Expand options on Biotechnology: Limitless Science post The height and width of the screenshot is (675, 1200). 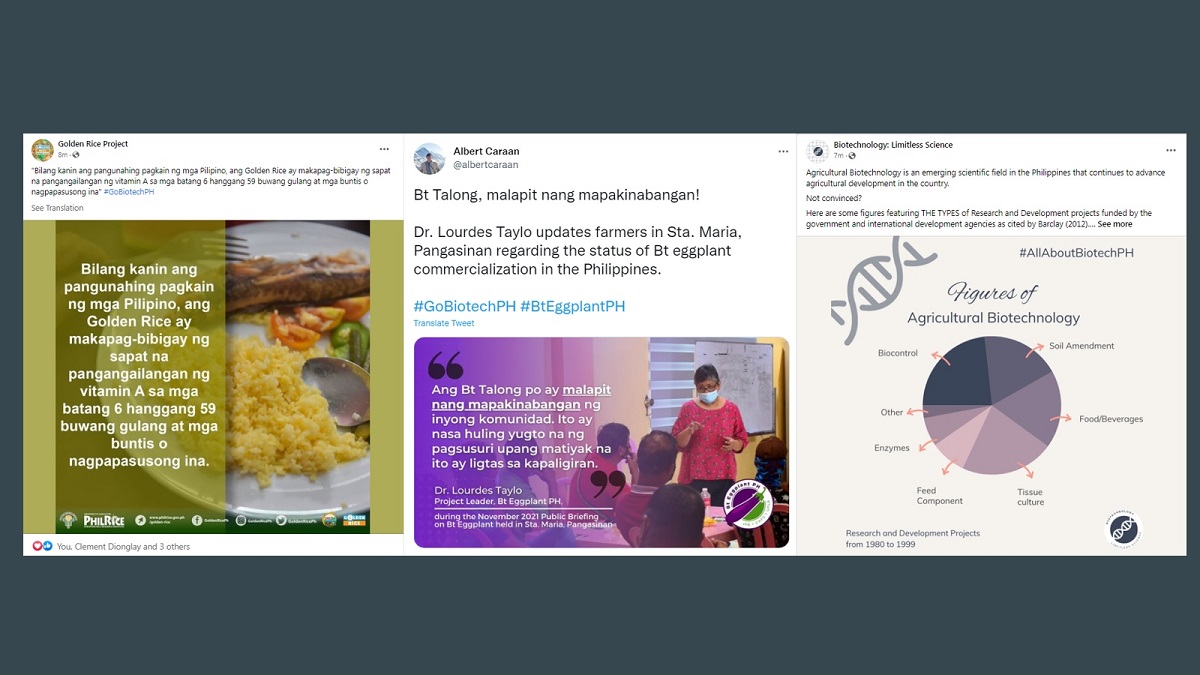point(1169,149)
